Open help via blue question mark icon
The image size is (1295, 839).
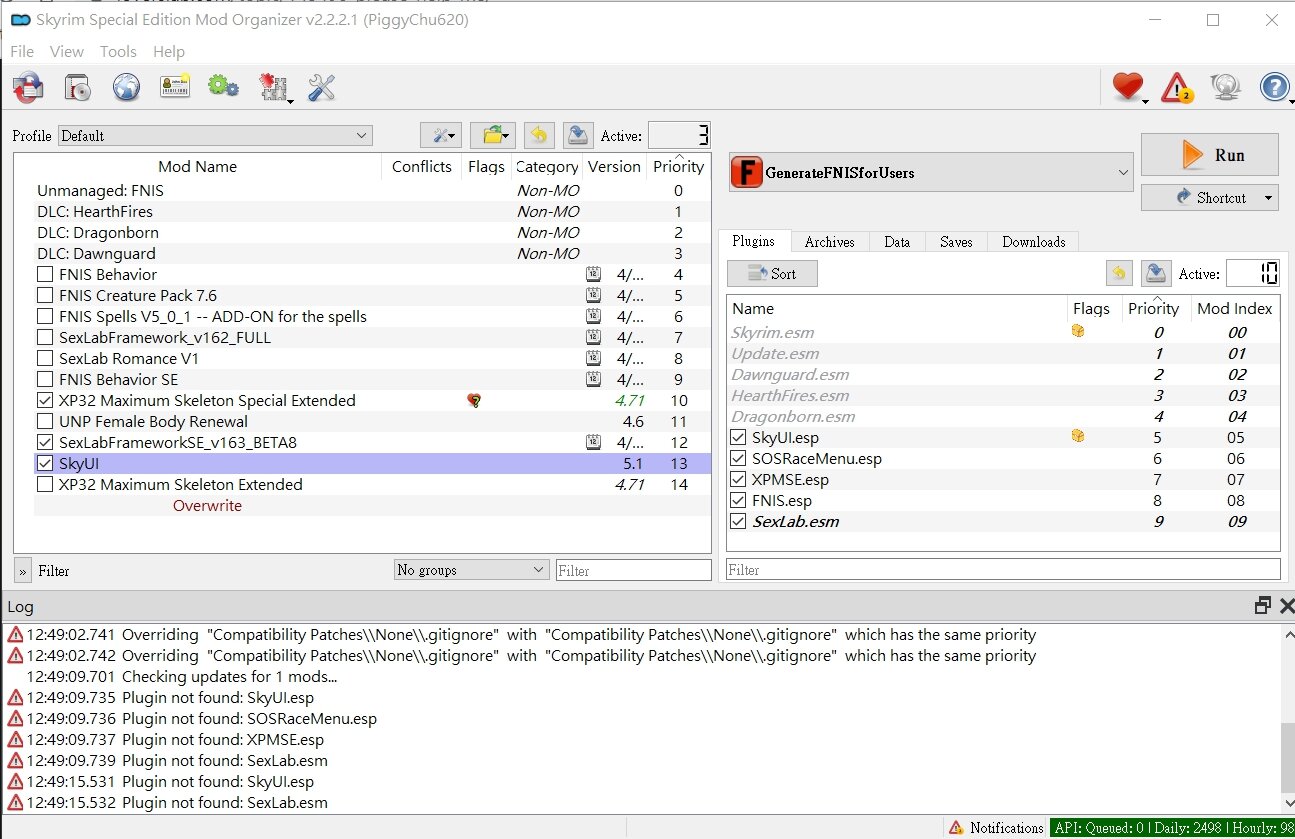tap(1274, 88)
